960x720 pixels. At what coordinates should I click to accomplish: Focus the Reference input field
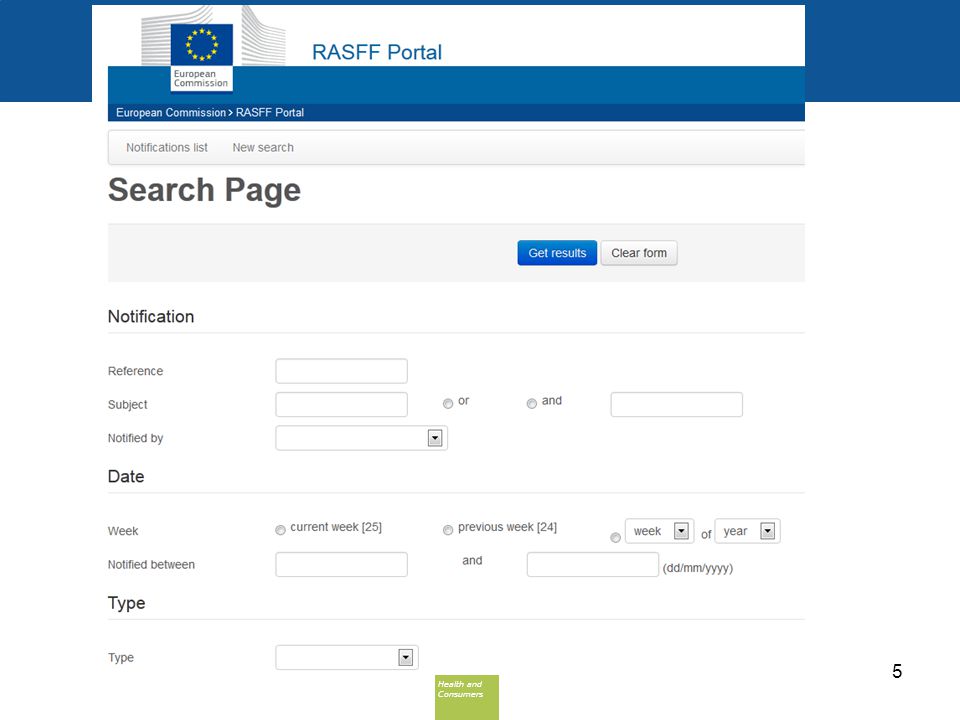[342, 371]
